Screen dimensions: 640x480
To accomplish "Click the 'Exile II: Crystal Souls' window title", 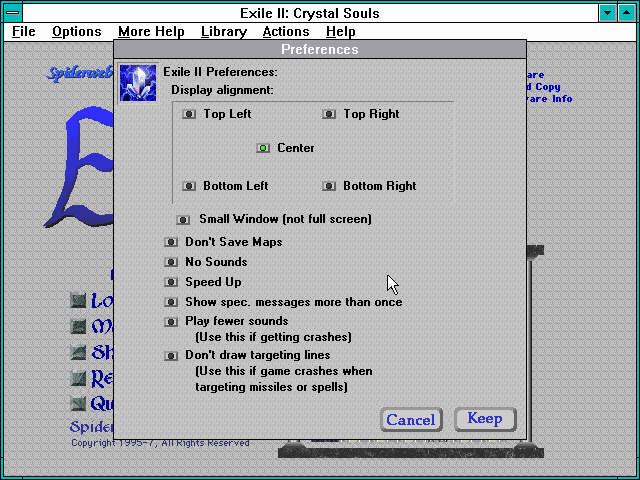I will tap(310, 13).
